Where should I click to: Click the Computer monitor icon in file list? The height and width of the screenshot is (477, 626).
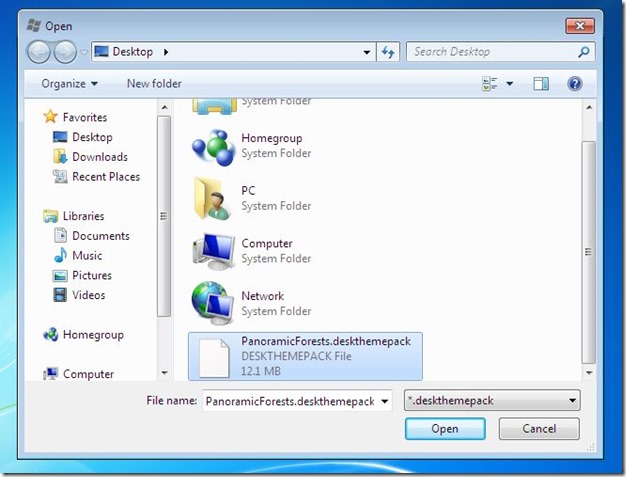click(214, 251)
